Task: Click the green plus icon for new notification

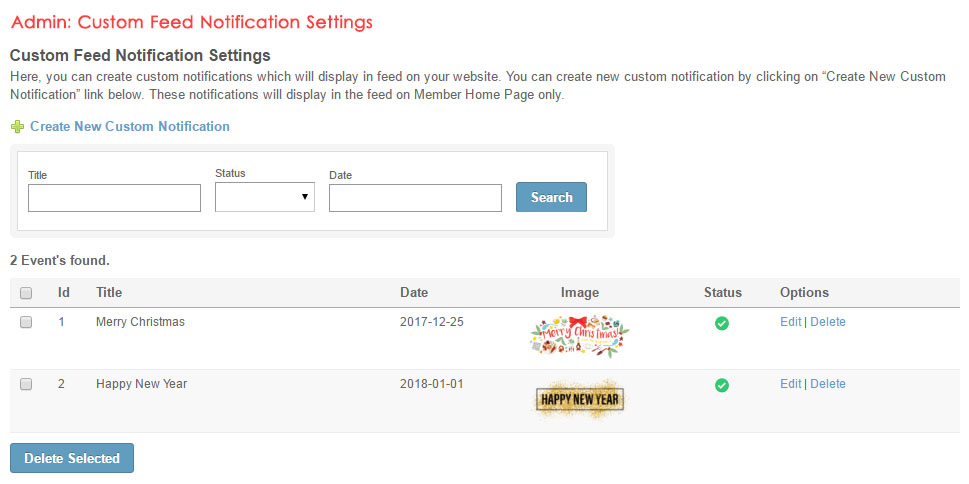Action: point(17,127)
